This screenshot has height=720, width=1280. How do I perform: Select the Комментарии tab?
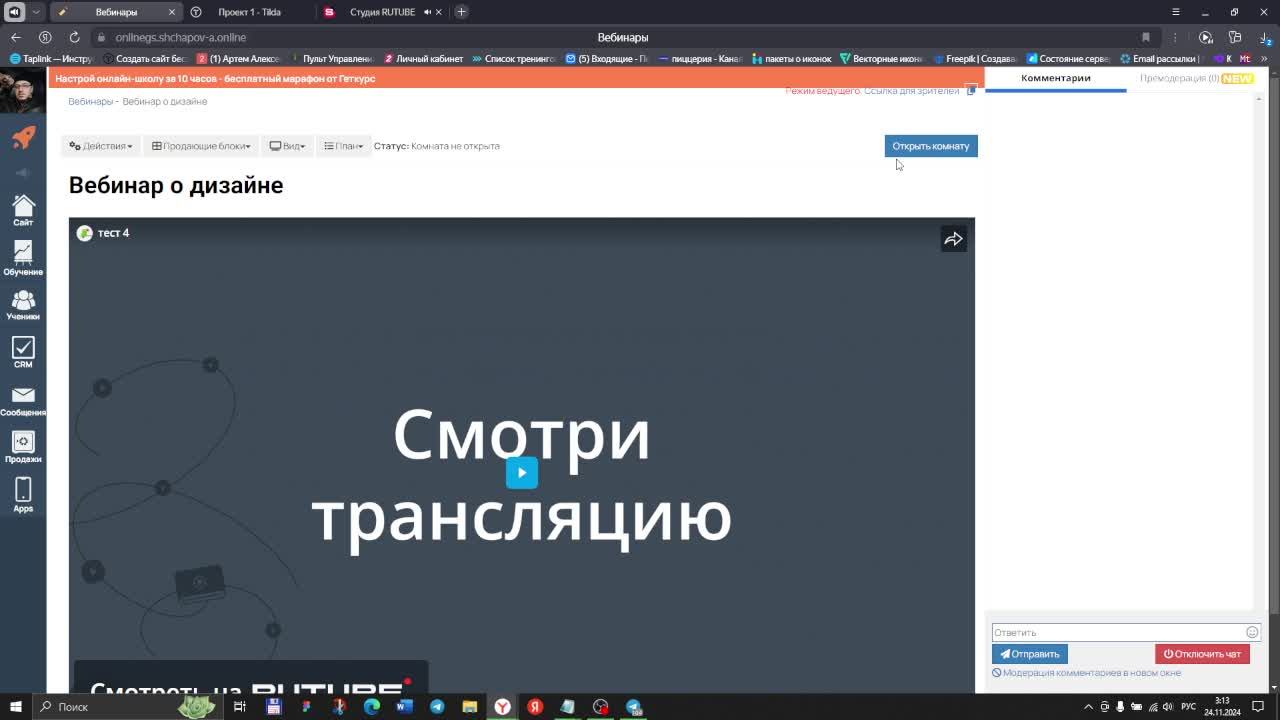tap(1055, 78)
